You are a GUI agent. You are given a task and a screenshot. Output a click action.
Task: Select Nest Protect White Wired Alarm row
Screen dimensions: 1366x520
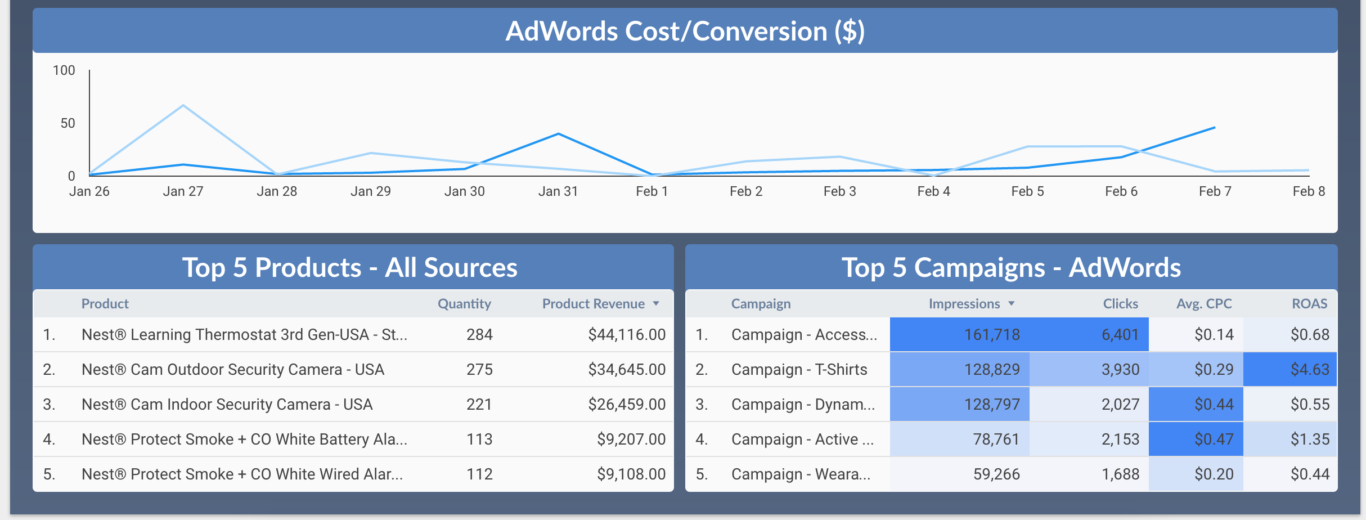(353, 474)
